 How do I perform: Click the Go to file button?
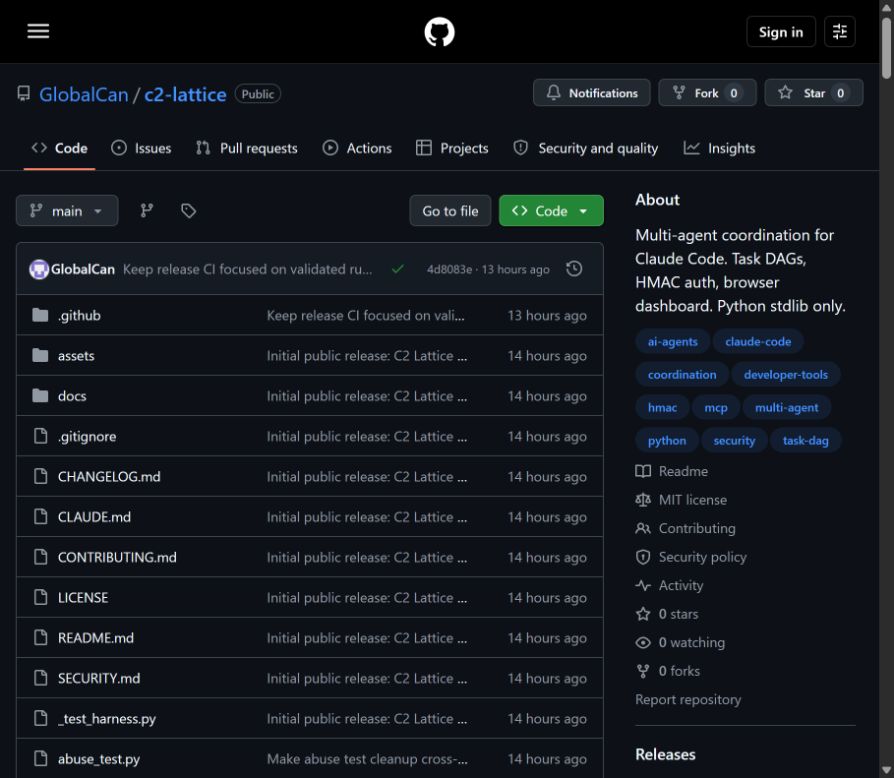pyautogui.click(x=450, y=211)
